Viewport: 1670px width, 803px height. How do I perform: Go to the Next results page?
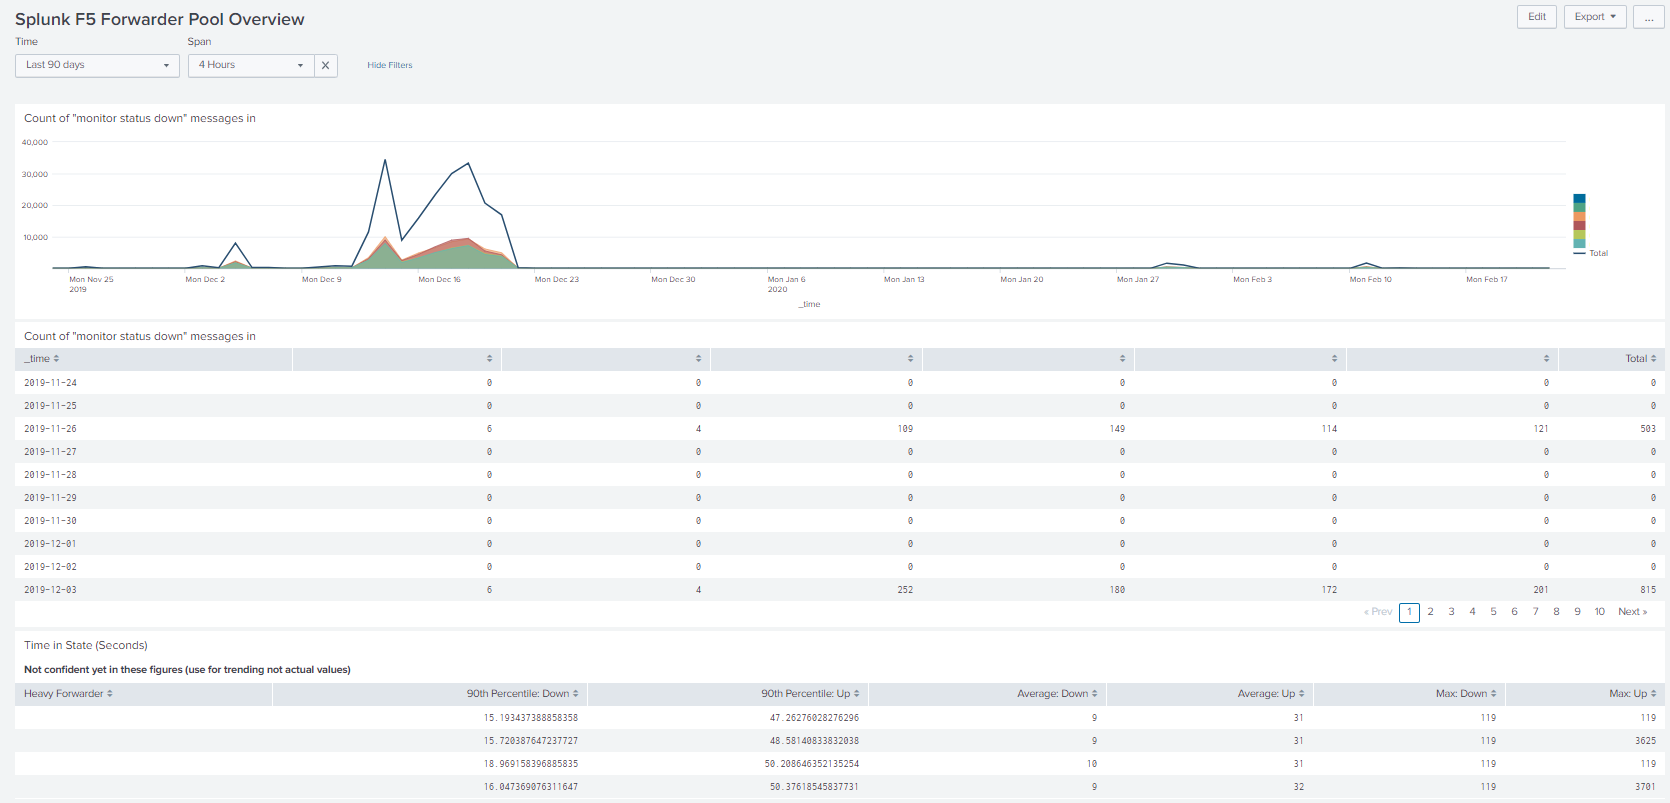(x=1632, y=612)
